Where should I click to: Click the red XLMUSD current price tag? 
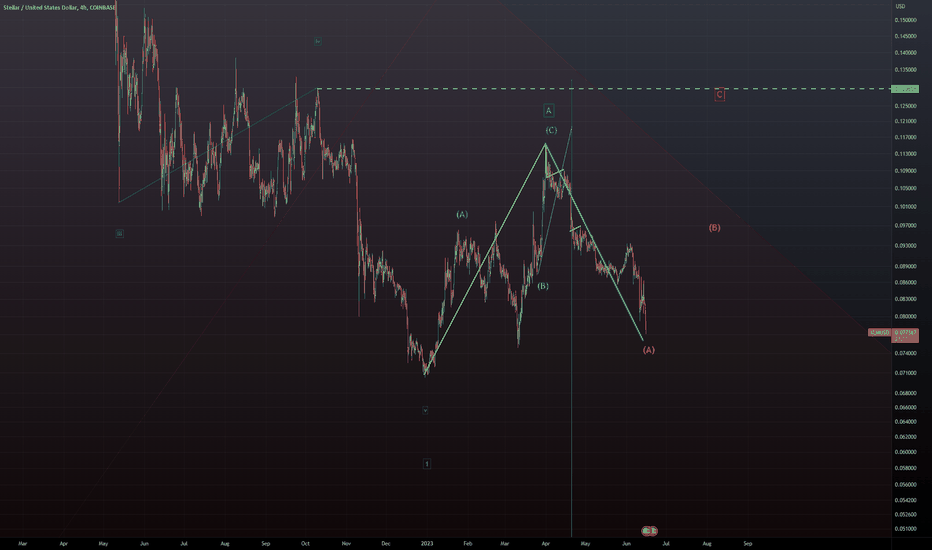point(893,335)
